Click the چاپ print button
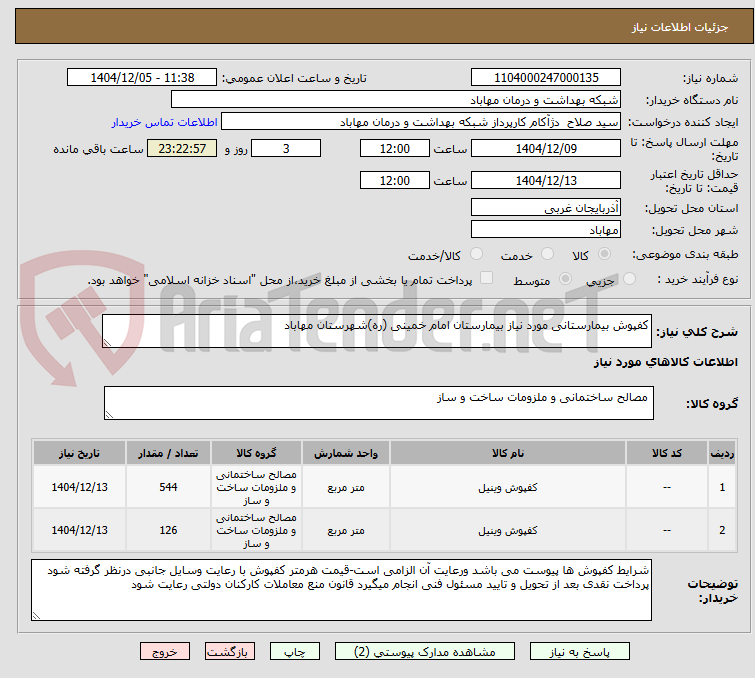Screen dimensions: 755x678 (295, 652)
